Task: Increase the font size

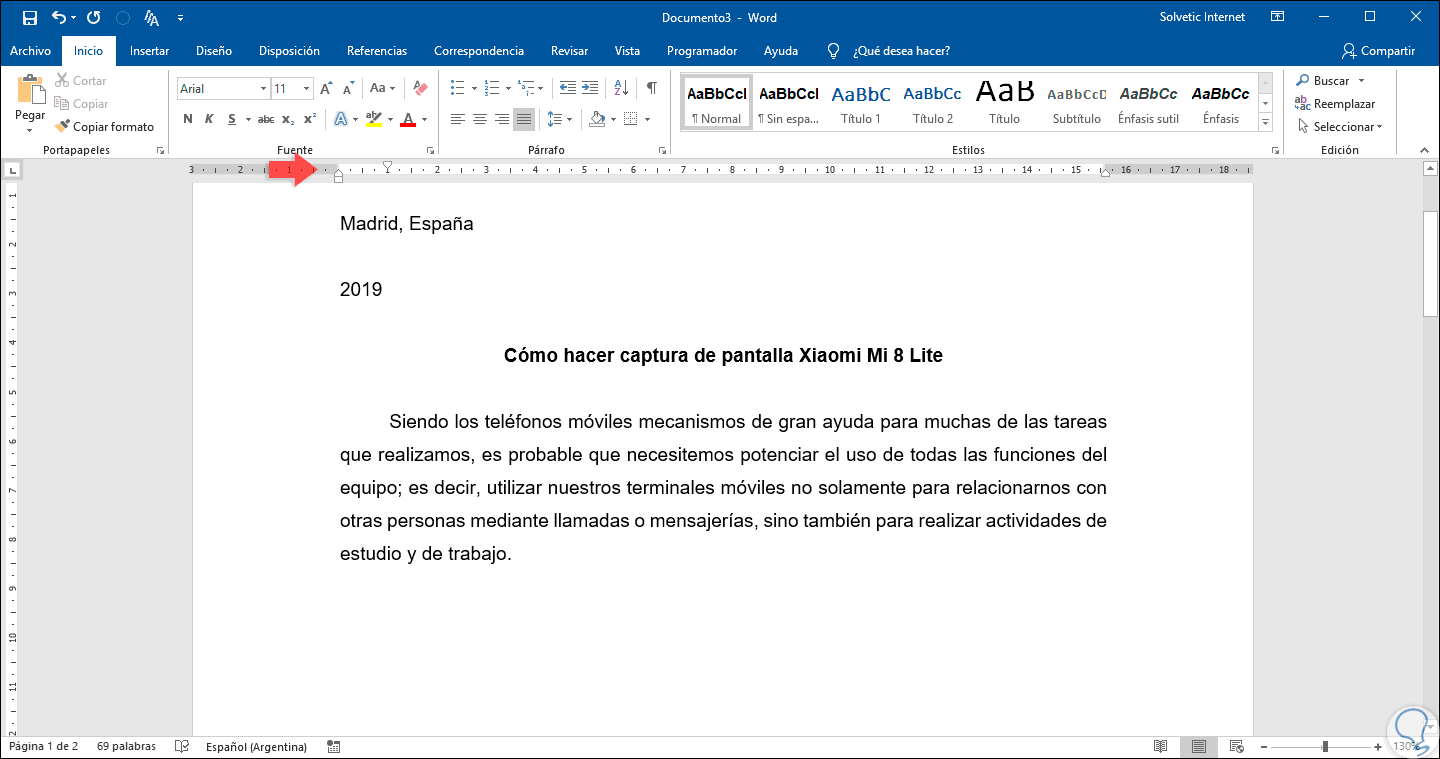Action: (x=326, y=89)
